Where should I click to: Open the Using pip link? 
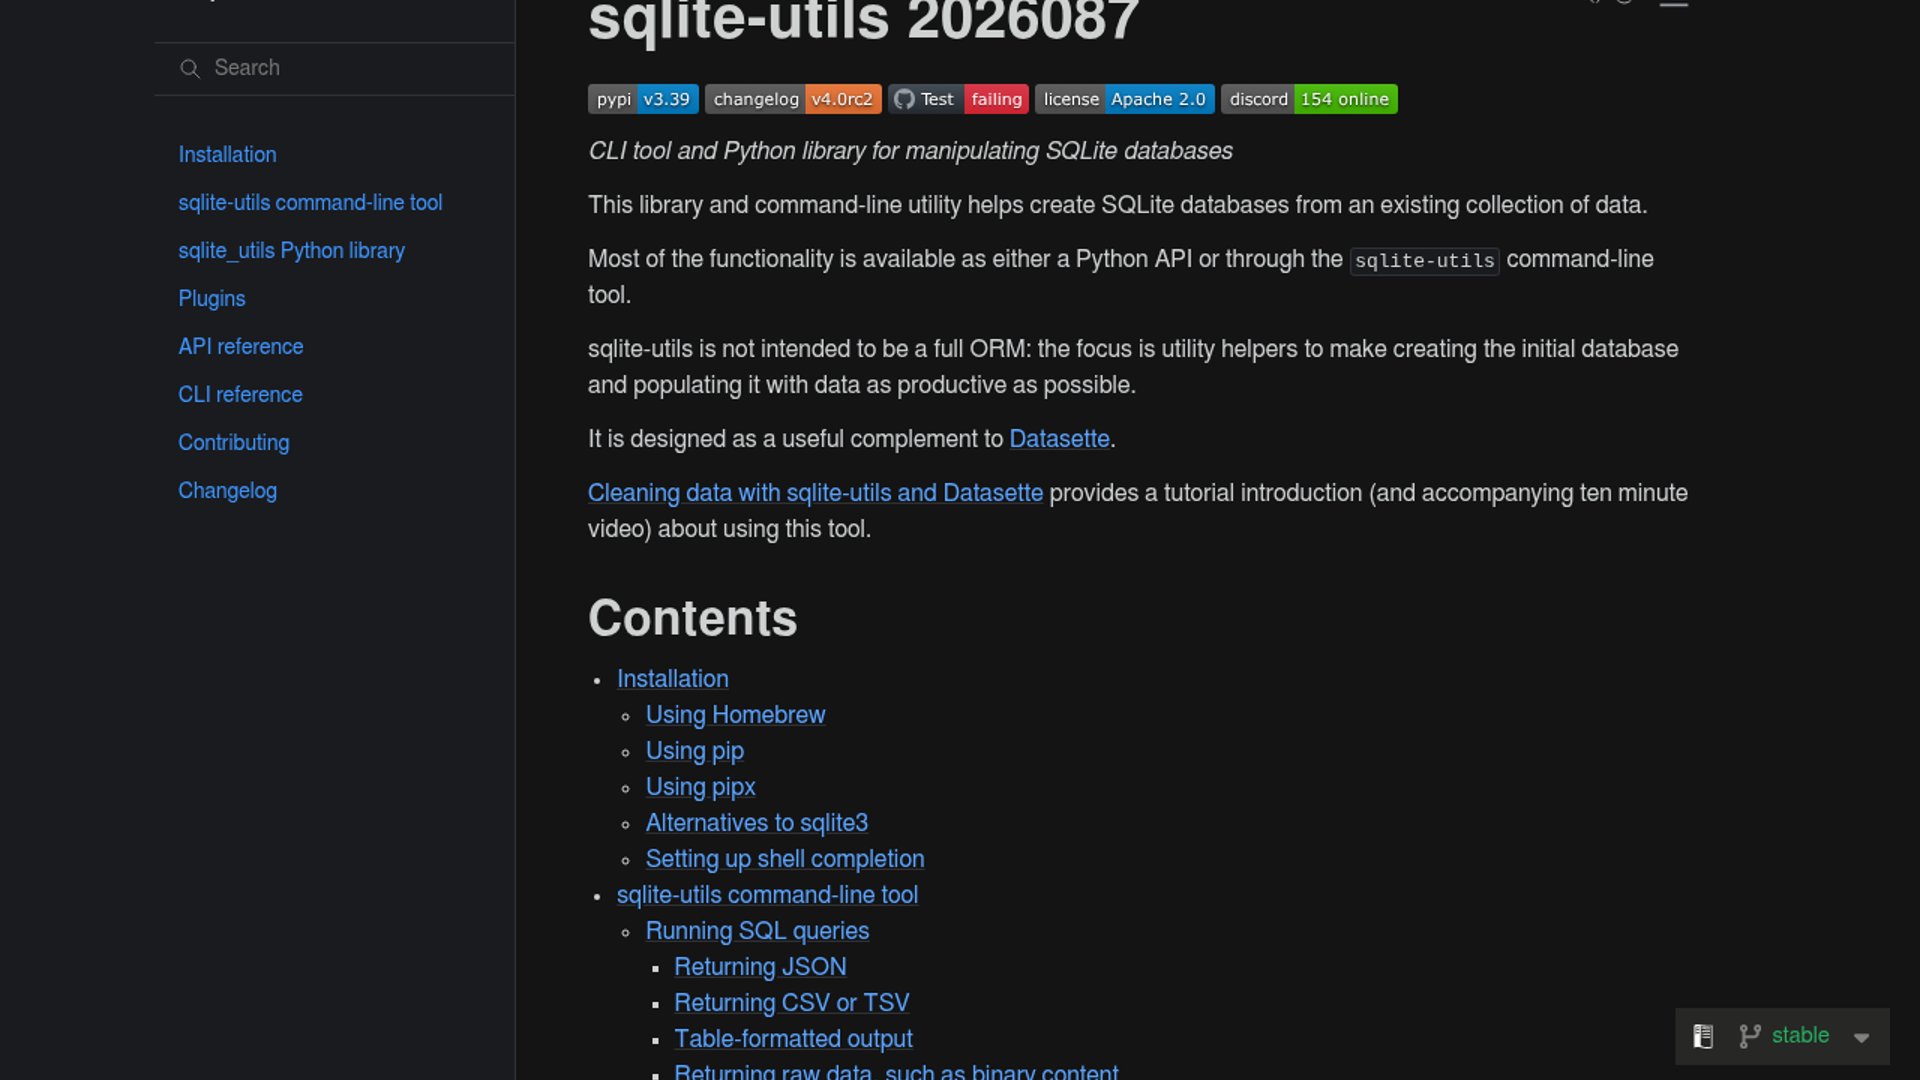tap(694, 751)
